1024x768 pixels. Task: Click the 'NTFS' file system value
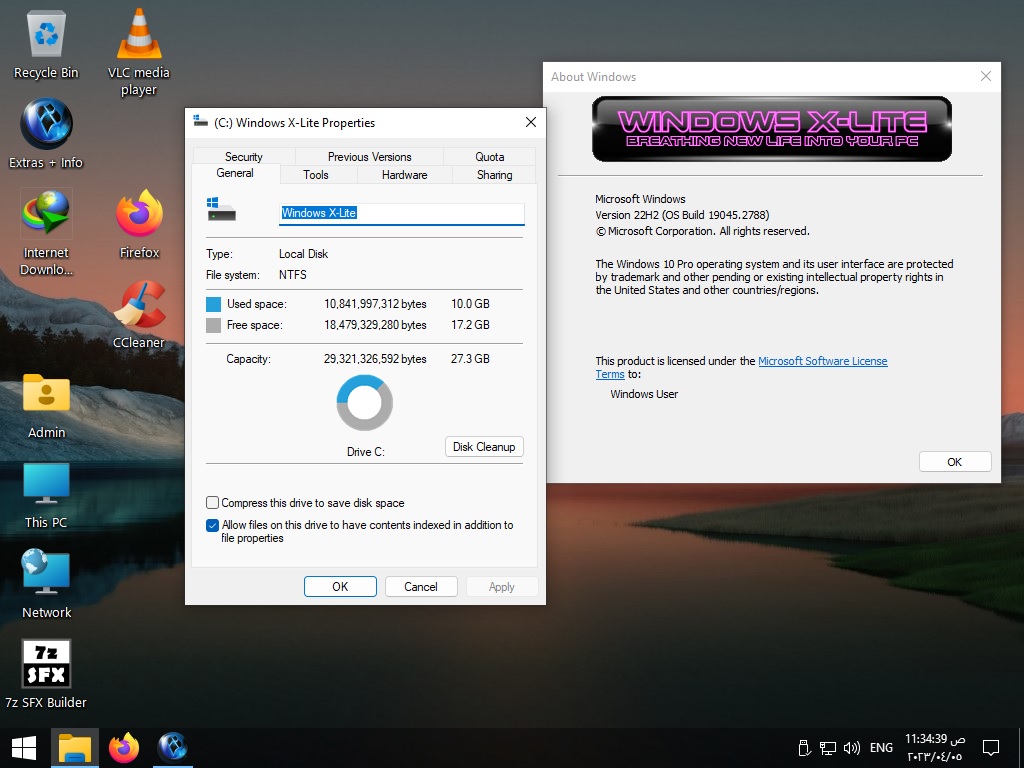(293, 275)
